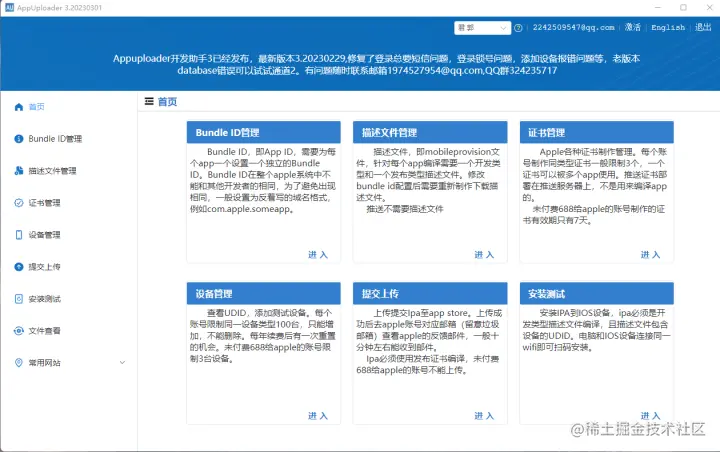The width and height of the screenshot is (720, 452).
Task: Click the 证书管理 card header
Action: 596,133
